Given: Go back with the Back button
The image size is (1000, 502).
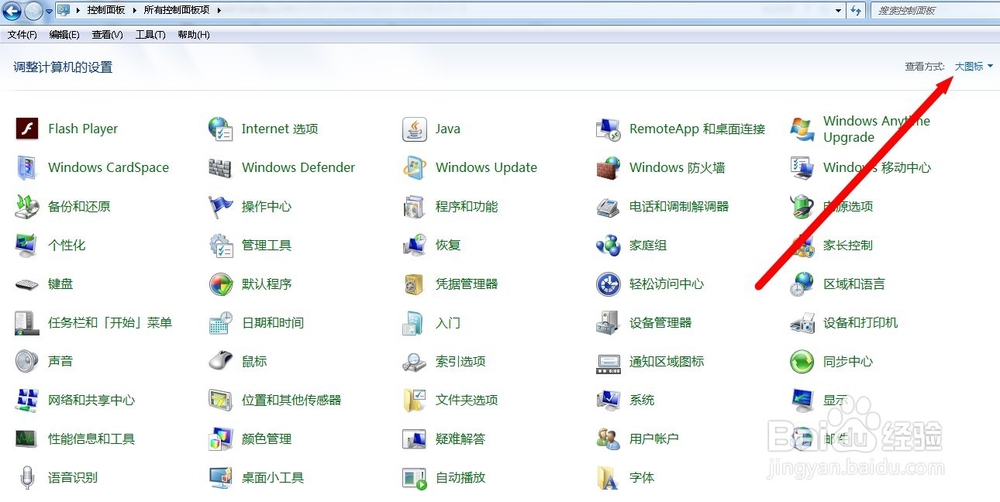Looking at the screenshot, I should [x=12, y=11].
